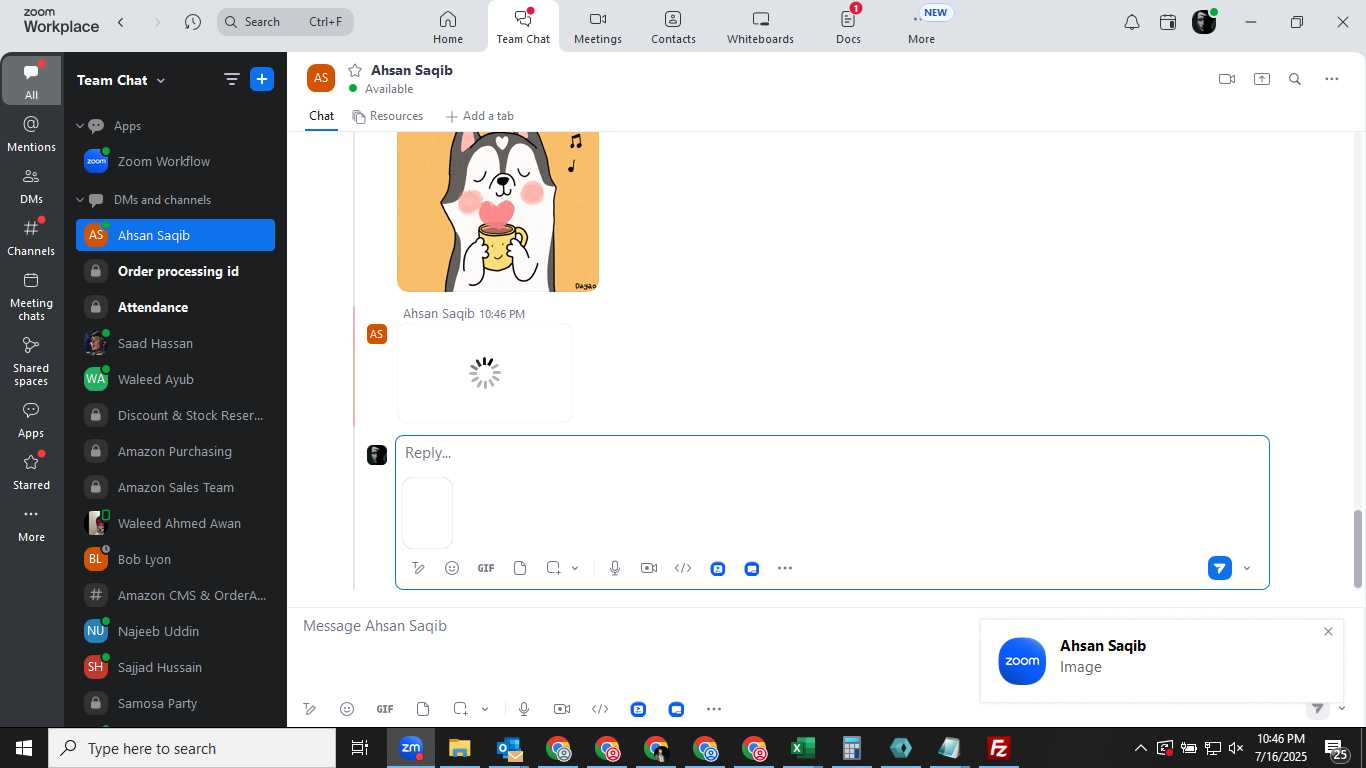Open screenshot dropdown arrow in reply box

575,568
